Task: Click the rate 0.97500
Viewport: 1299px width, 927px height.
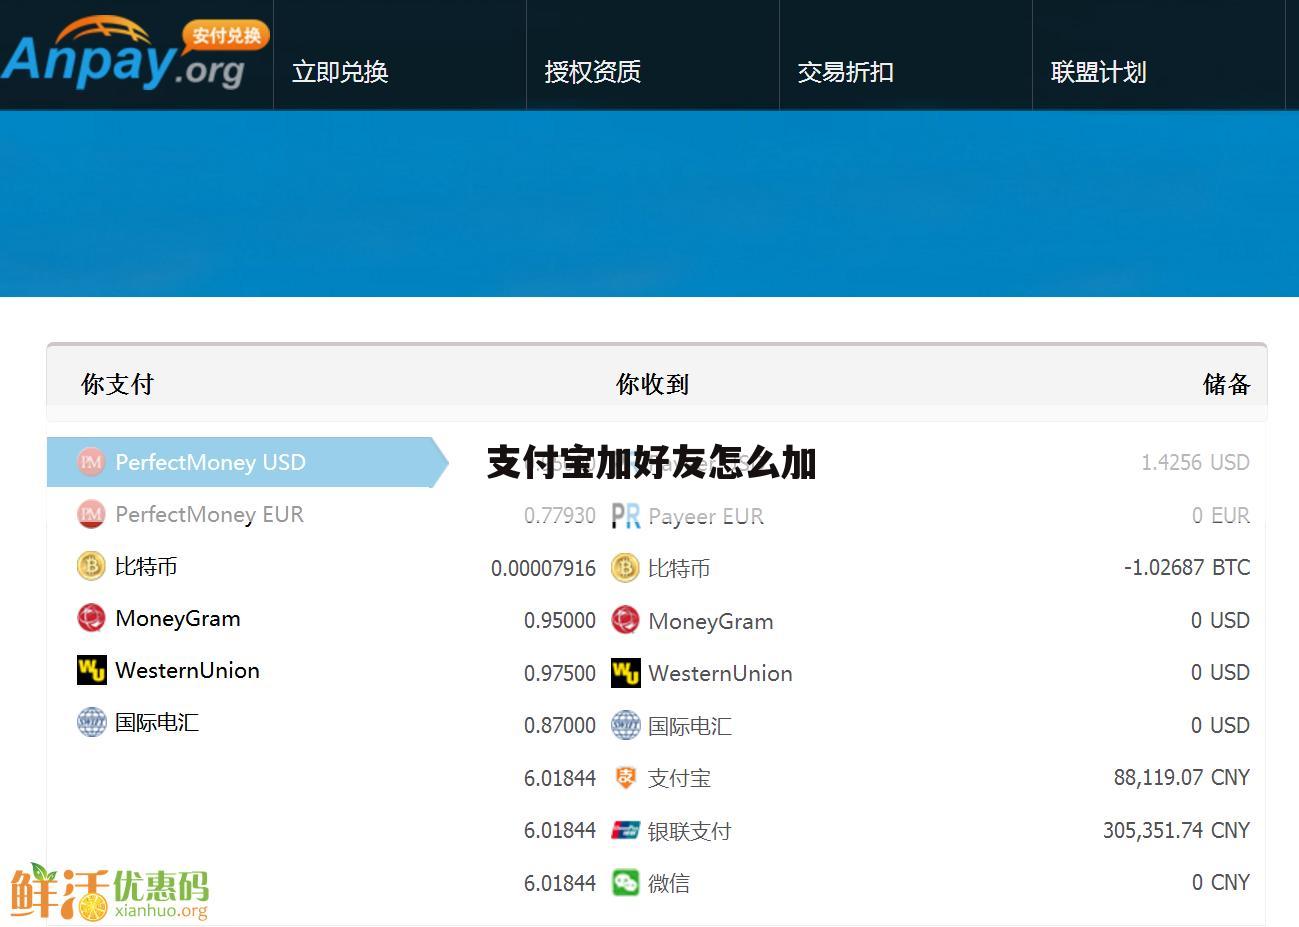Action: 560,673
